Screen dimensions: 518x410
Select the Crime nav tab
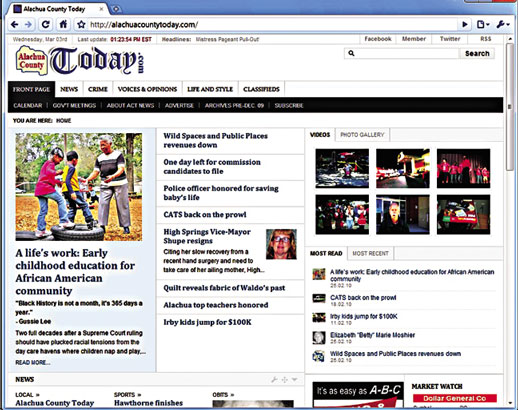coord(98,89)
